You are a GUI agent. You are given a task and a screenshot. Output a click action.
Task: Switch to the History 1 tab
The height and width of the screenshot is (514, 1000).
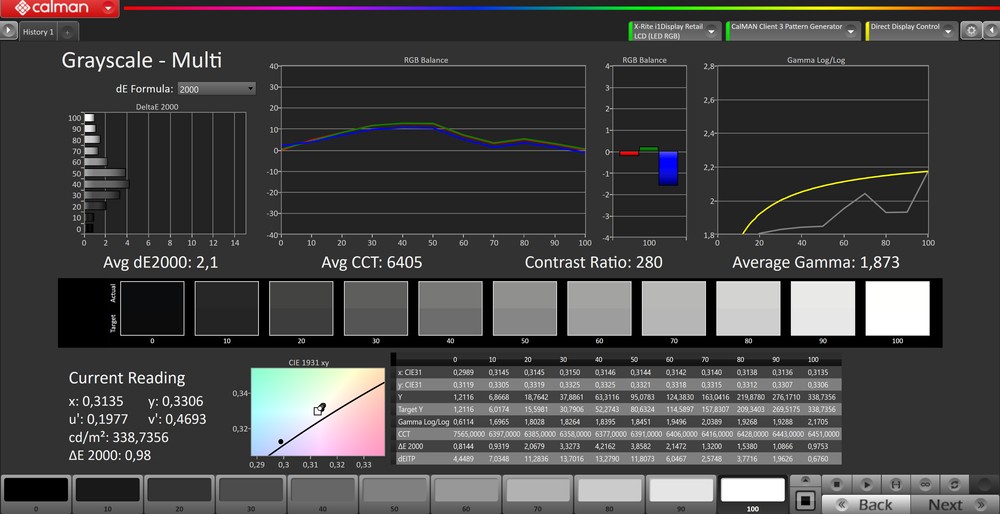pos(39,32)
